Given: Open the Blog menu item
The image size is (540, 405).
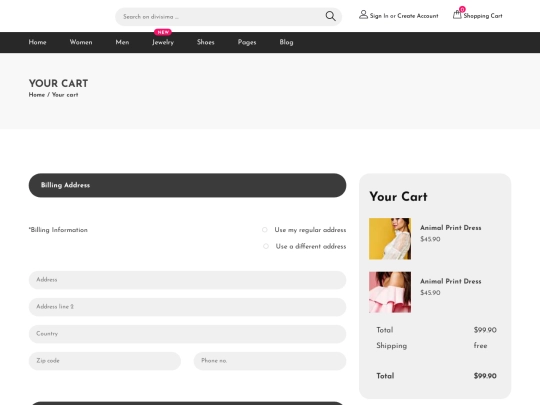Looking at the screenshot, I should [x=286, y=42].
